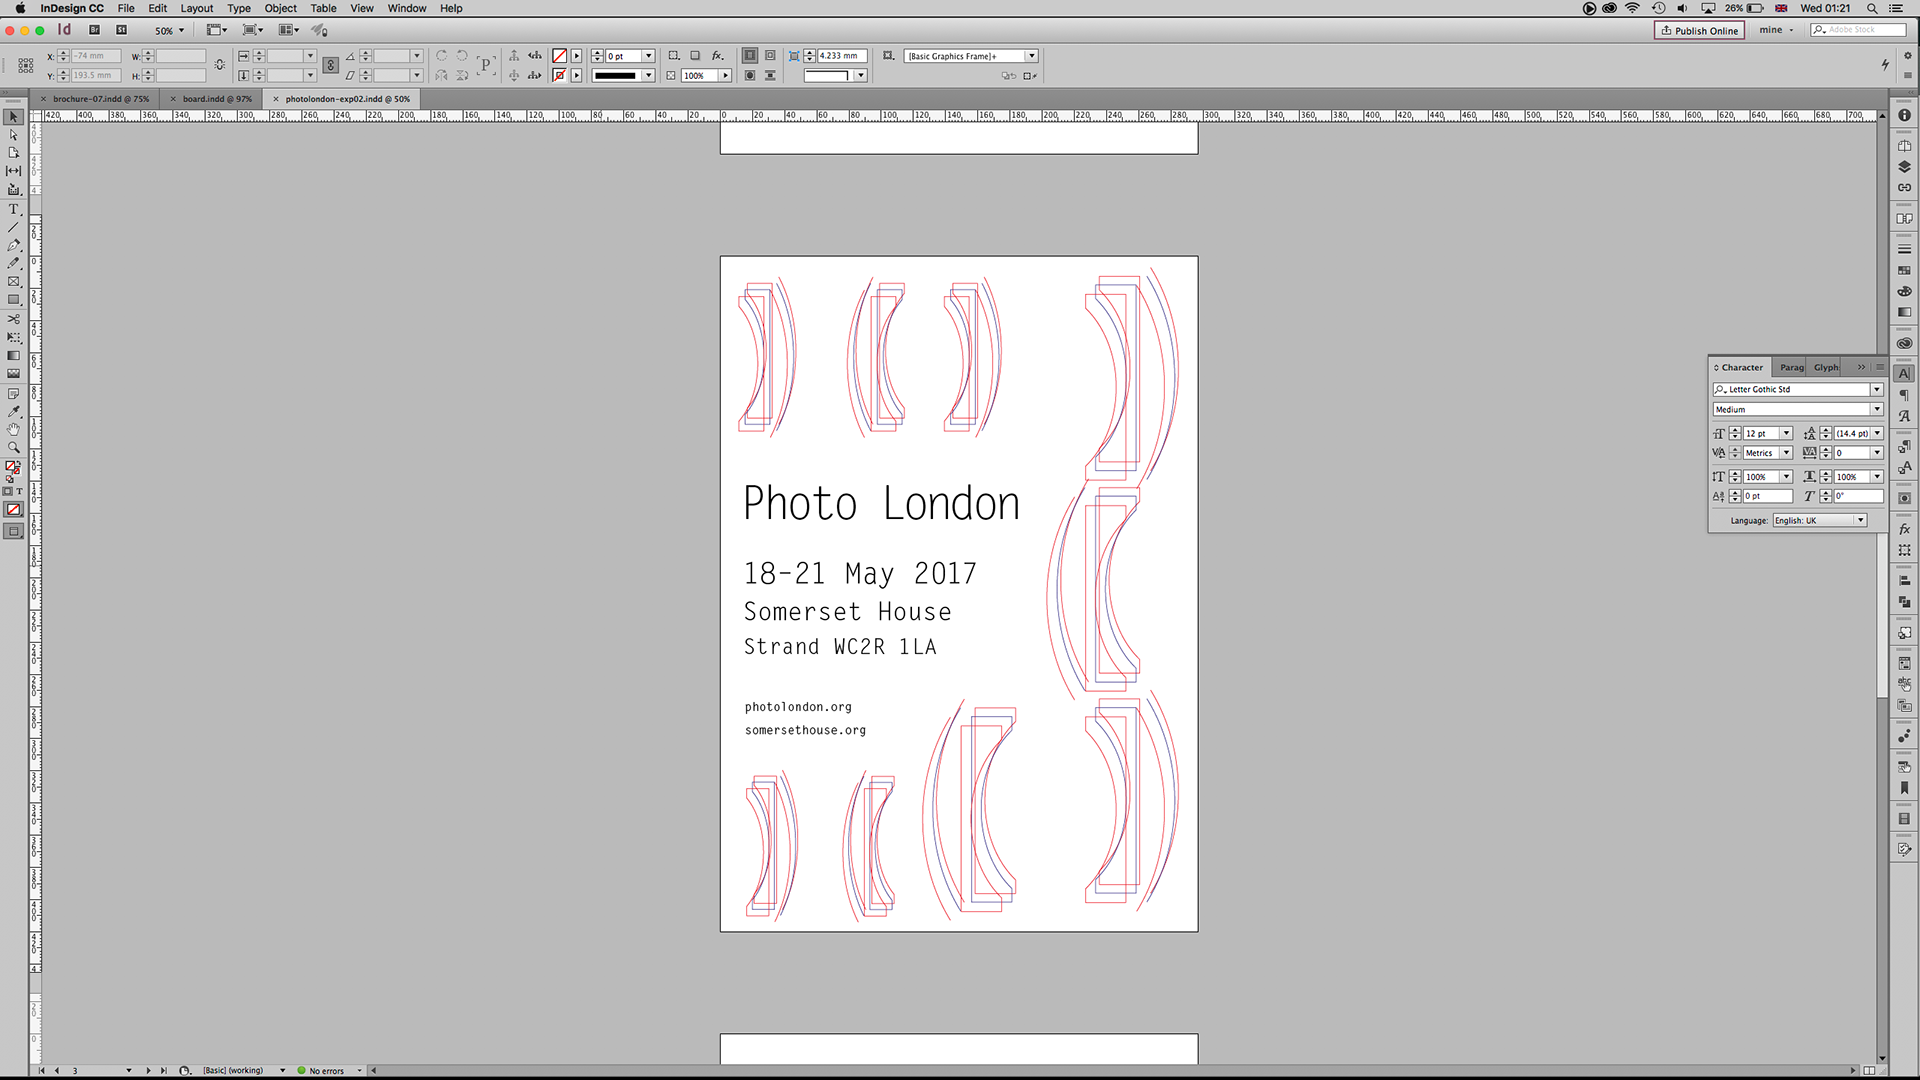The width and height of the screenshot is (1920, 1080).
Task: Click the Gradient Swatch tool
Action: 13,356
